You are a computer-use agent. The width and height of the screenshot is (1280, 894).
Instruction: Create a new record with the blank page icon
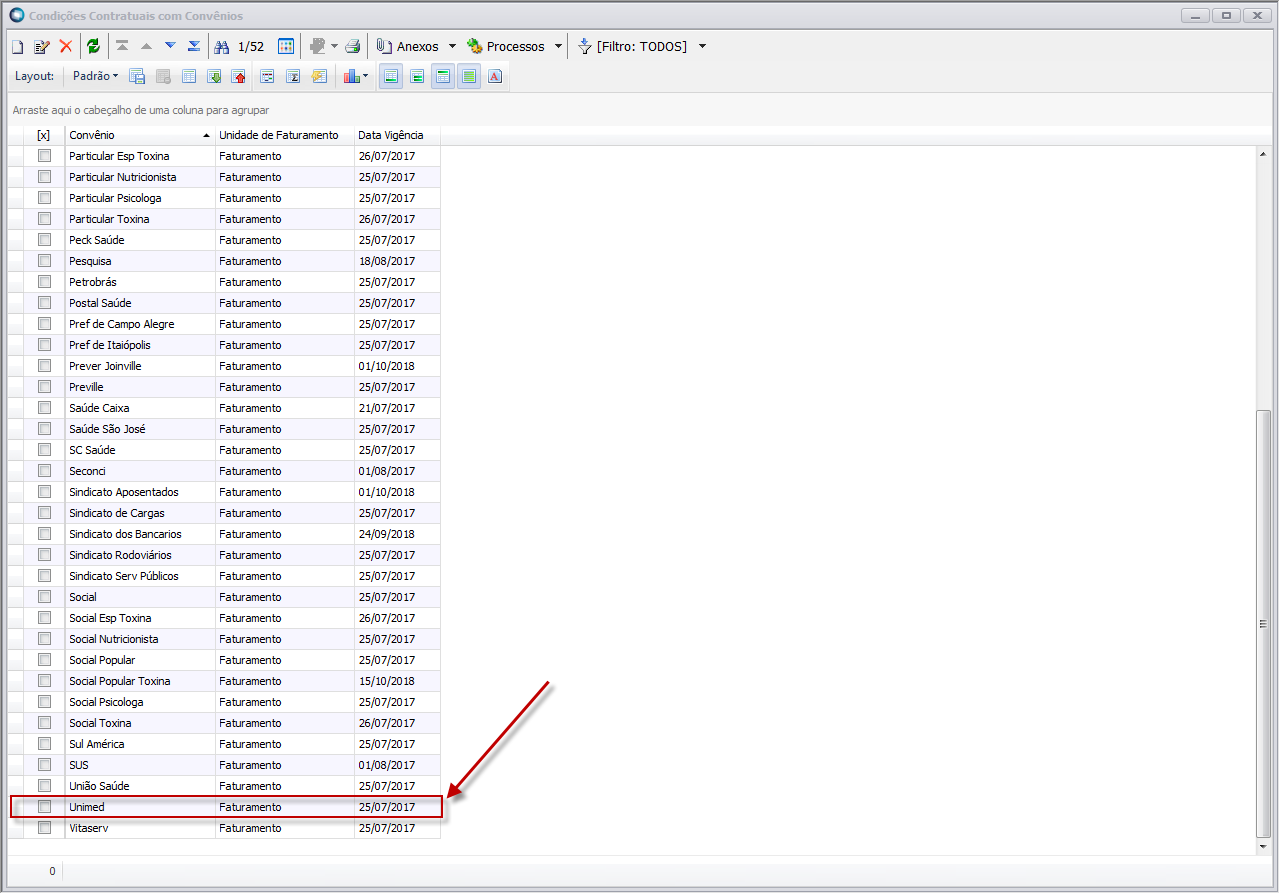(17, 47)
